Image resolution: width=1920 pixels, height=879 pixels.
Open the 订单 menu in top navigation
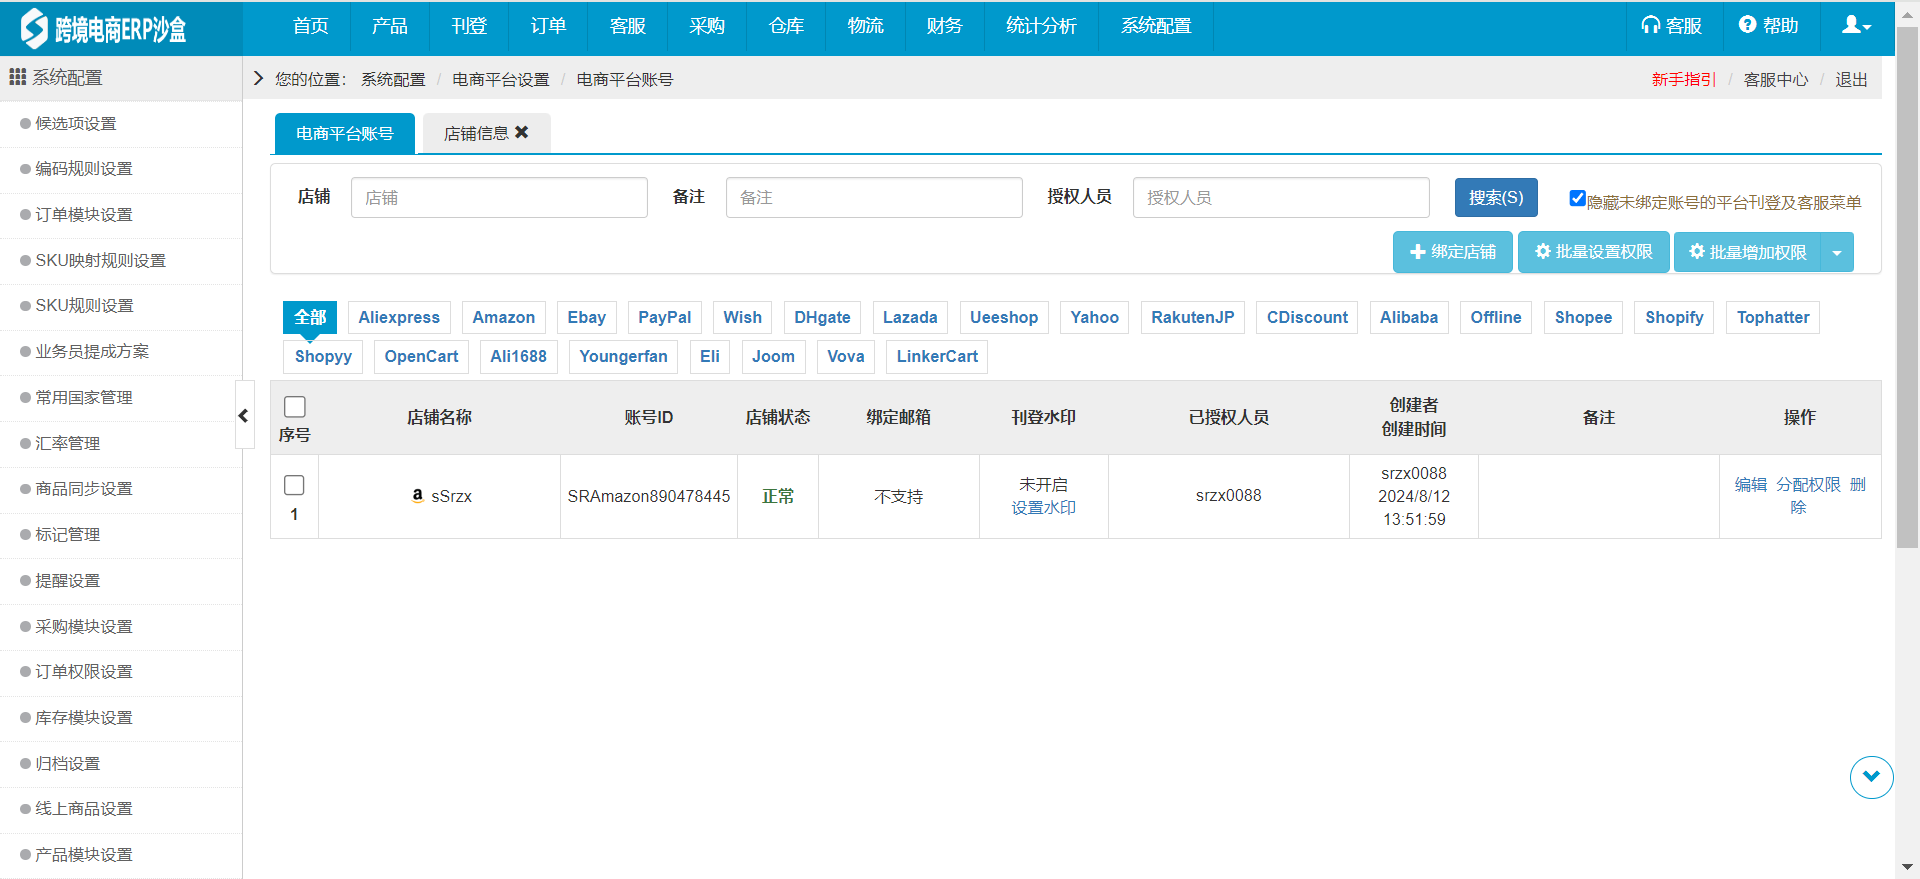[548, 26]
